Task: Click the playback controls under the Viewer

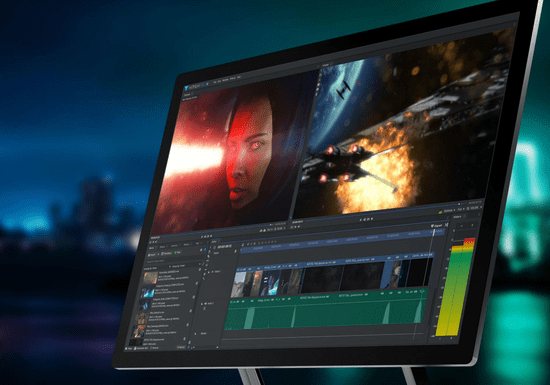Action: point(366,219)
